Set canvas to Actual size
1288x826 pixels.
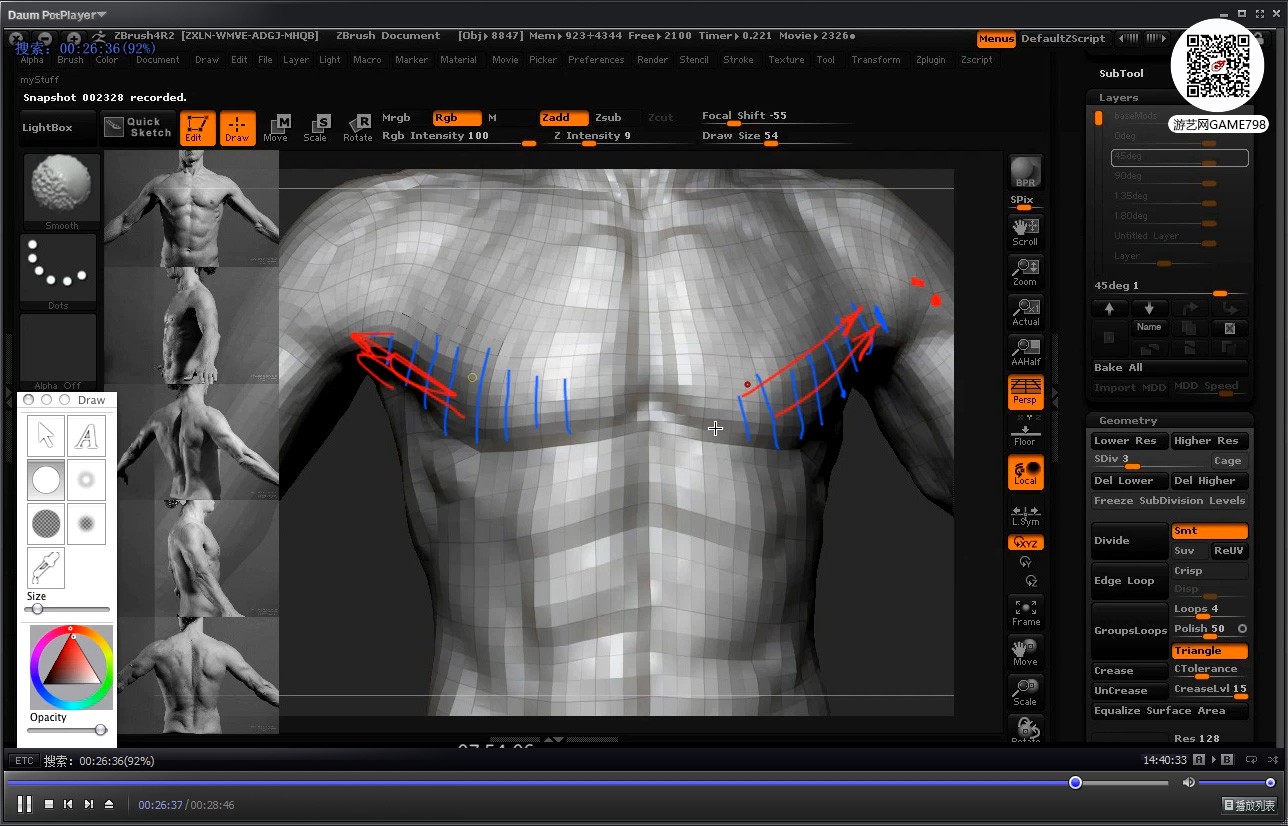[1025, 311]
